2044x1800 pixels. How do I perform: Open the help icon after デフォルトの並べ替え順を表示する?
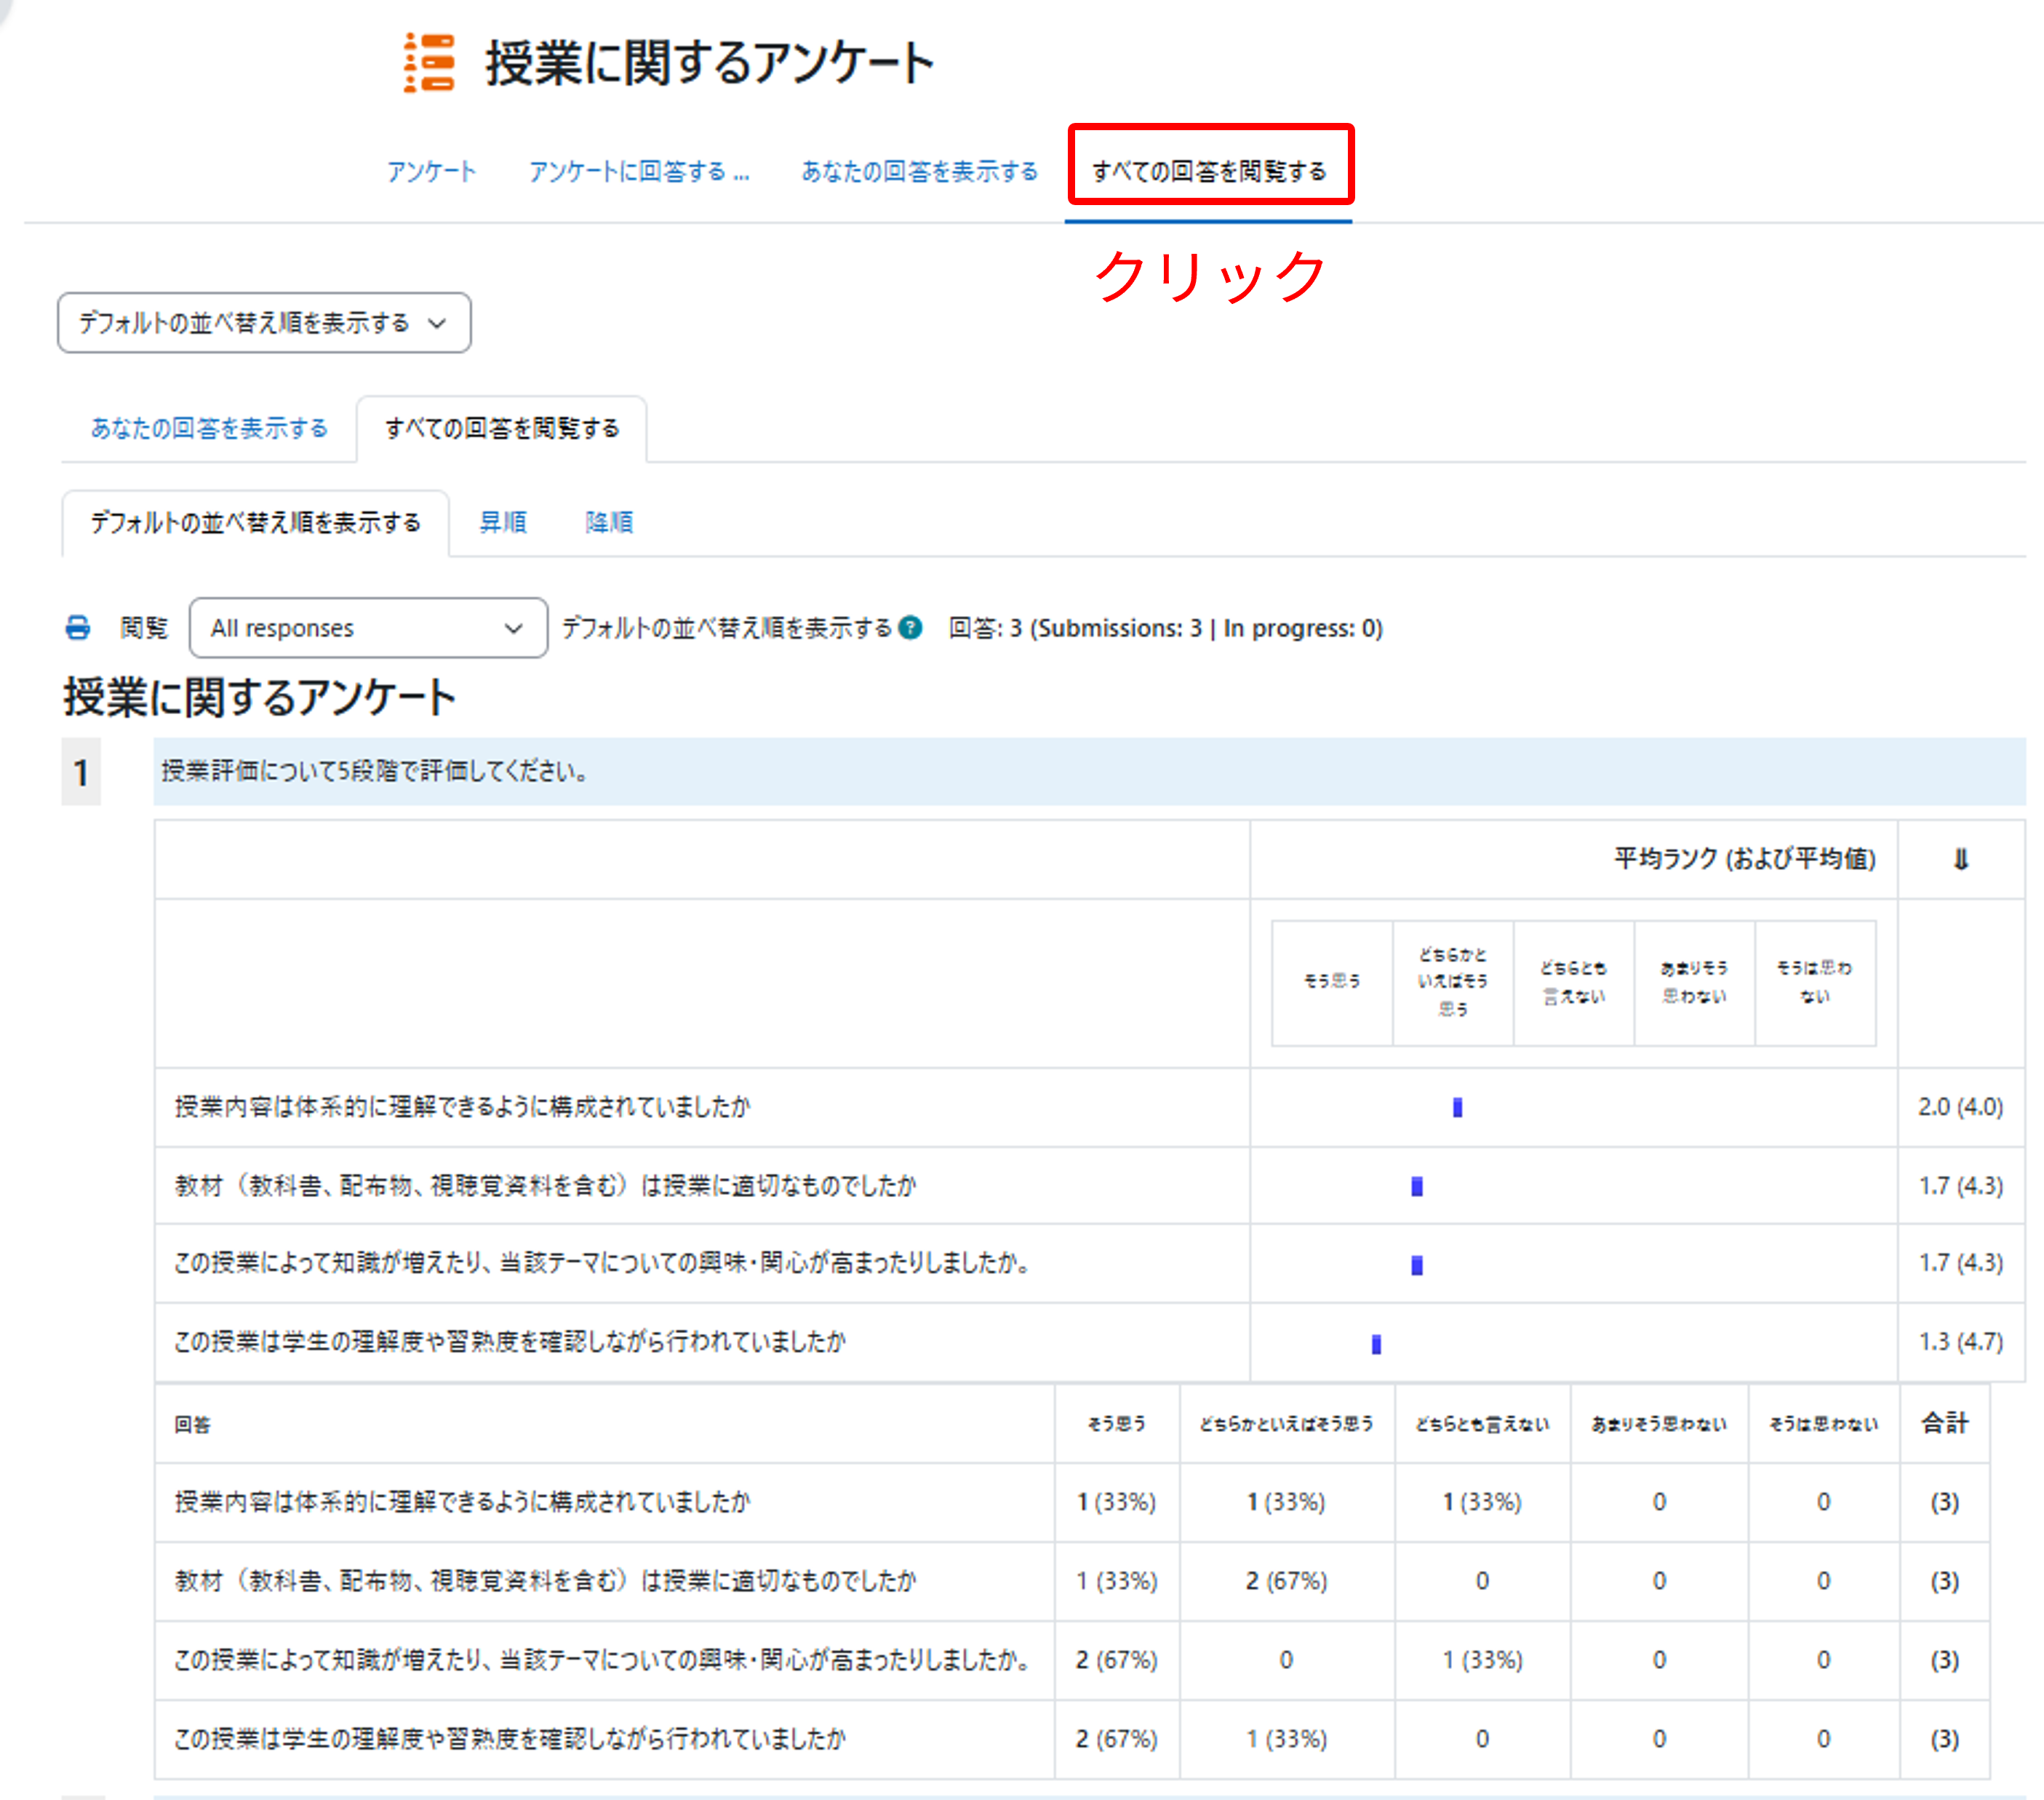[910, 628]
